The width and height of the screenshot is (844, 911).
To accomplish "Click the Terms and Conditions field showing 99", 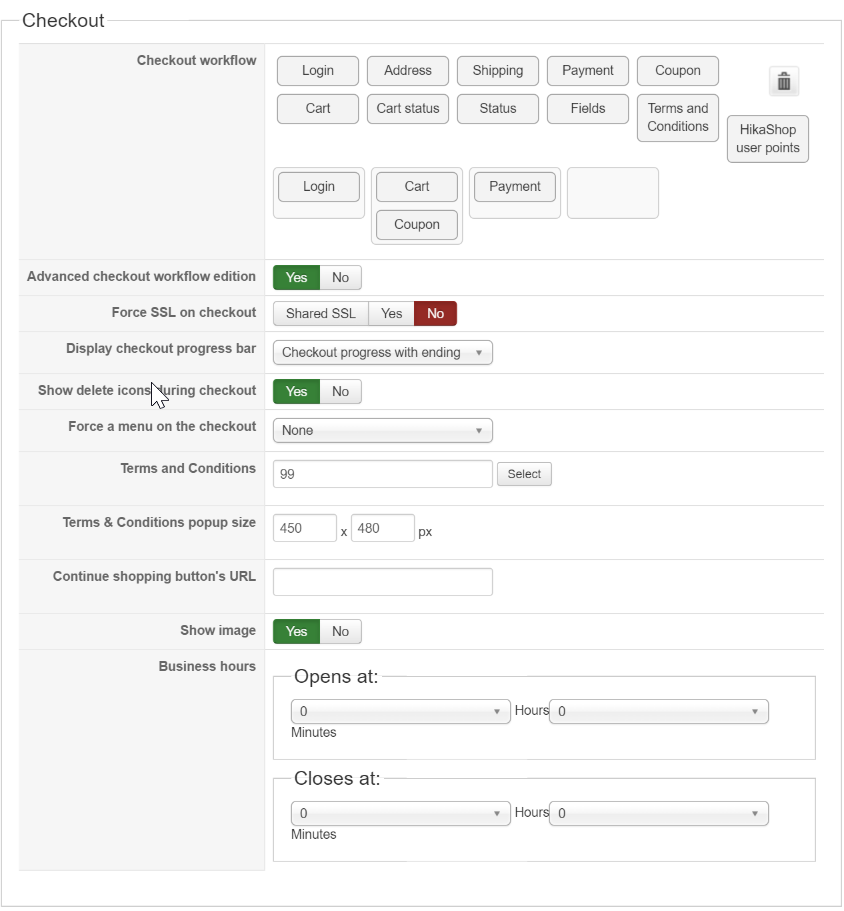I will pos(383,474).
